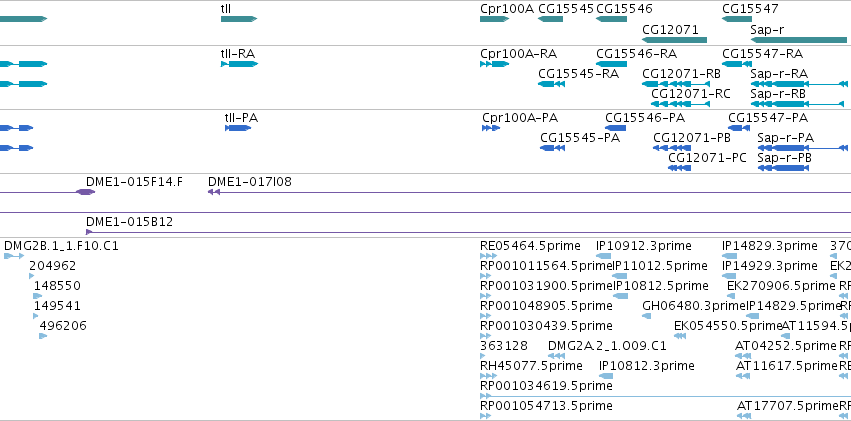Screen dimensions: 851x421
Task: Select the tll-RA transcript
Action: tap(239, 64)
